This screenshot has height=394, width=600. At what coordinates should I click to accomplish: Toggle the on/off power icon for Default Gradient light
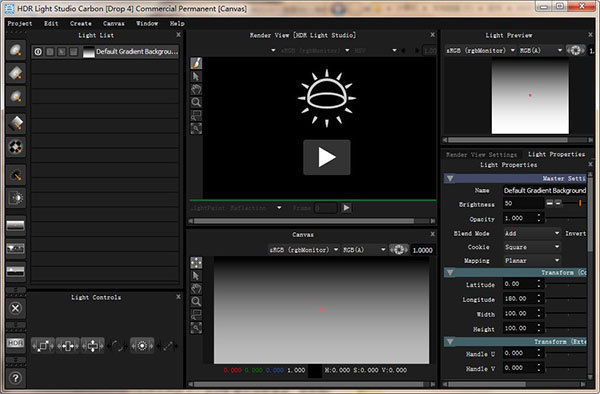[38, 52]
